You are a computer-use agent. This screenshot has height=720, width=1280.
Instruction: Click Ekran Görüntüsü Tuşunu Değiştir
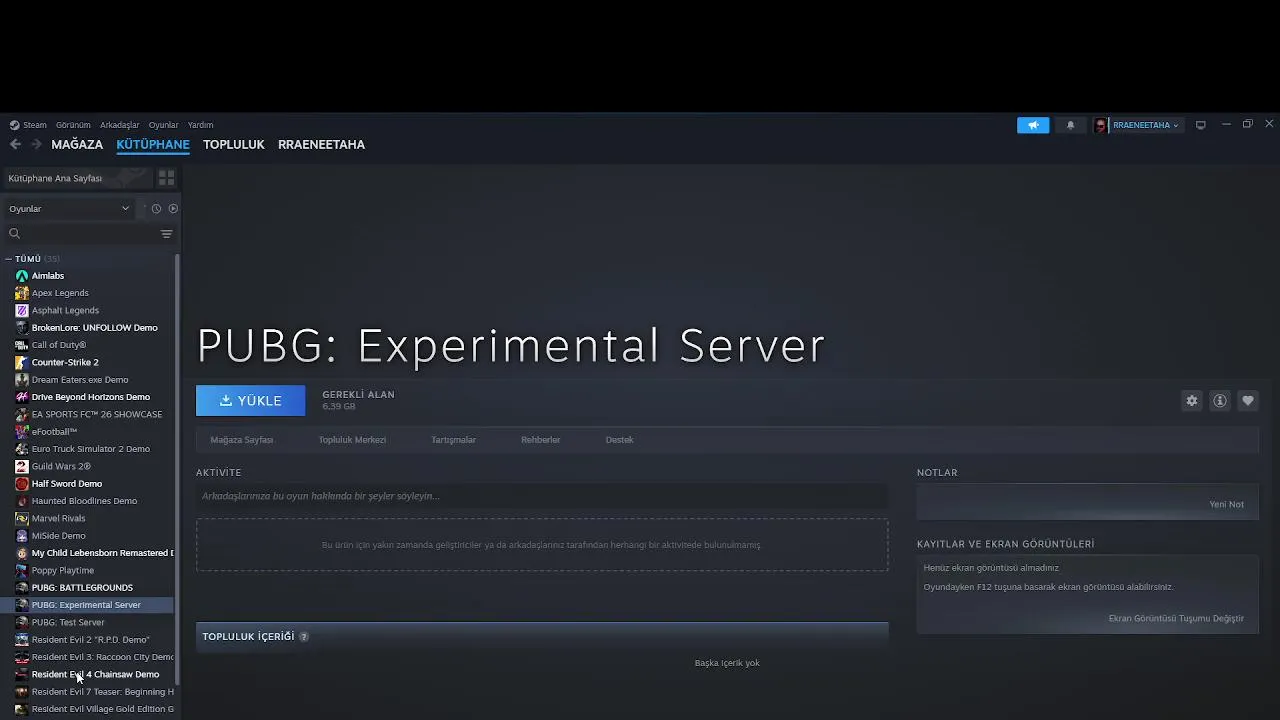[1176, 618]
